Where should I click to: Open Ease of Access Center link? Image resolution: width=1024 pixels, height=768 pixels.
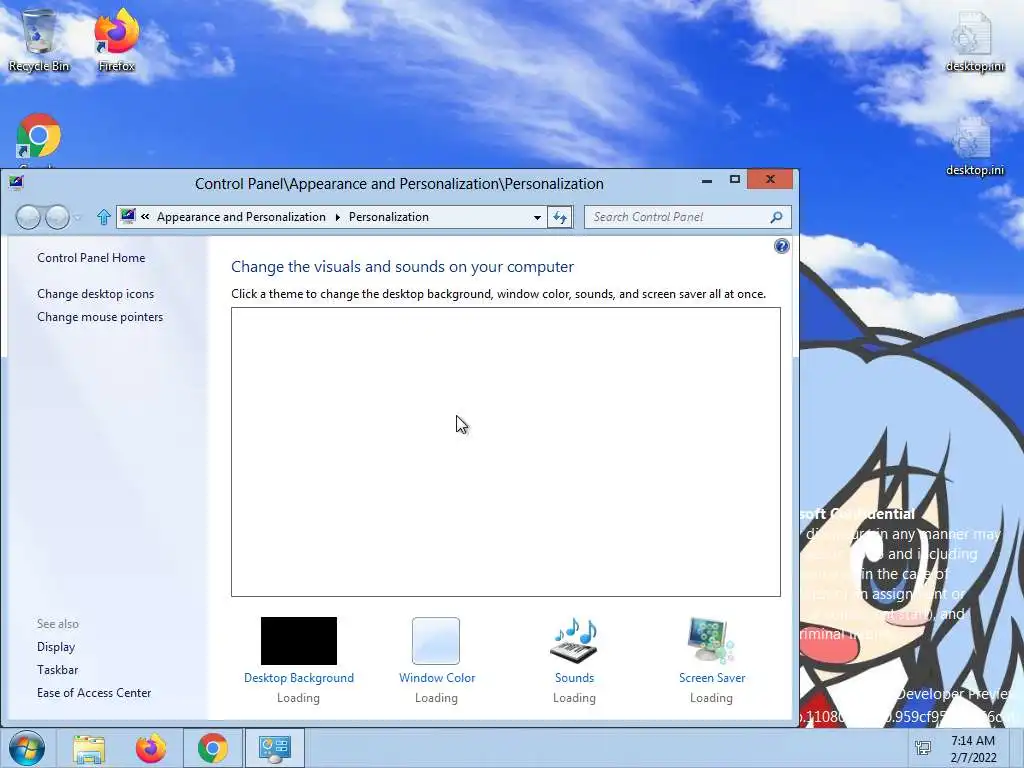point(94,692)
